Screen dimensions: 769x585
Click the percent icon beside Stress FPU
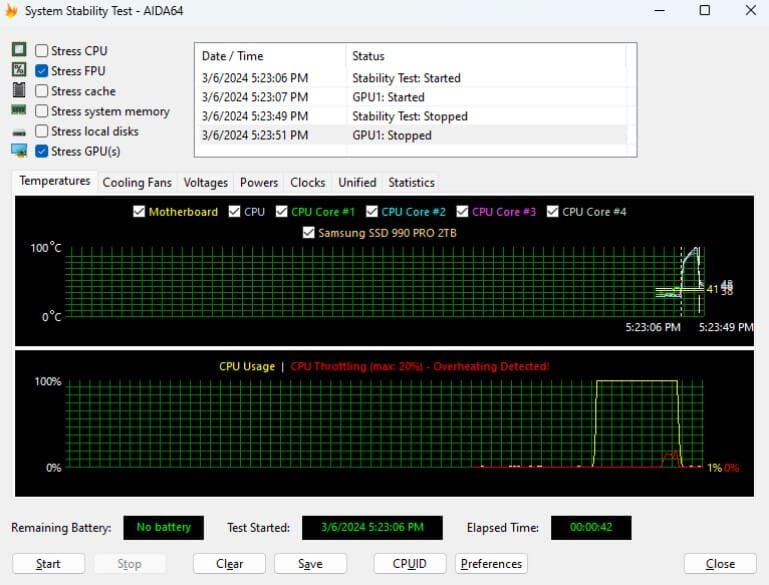[x=18, y=70]
